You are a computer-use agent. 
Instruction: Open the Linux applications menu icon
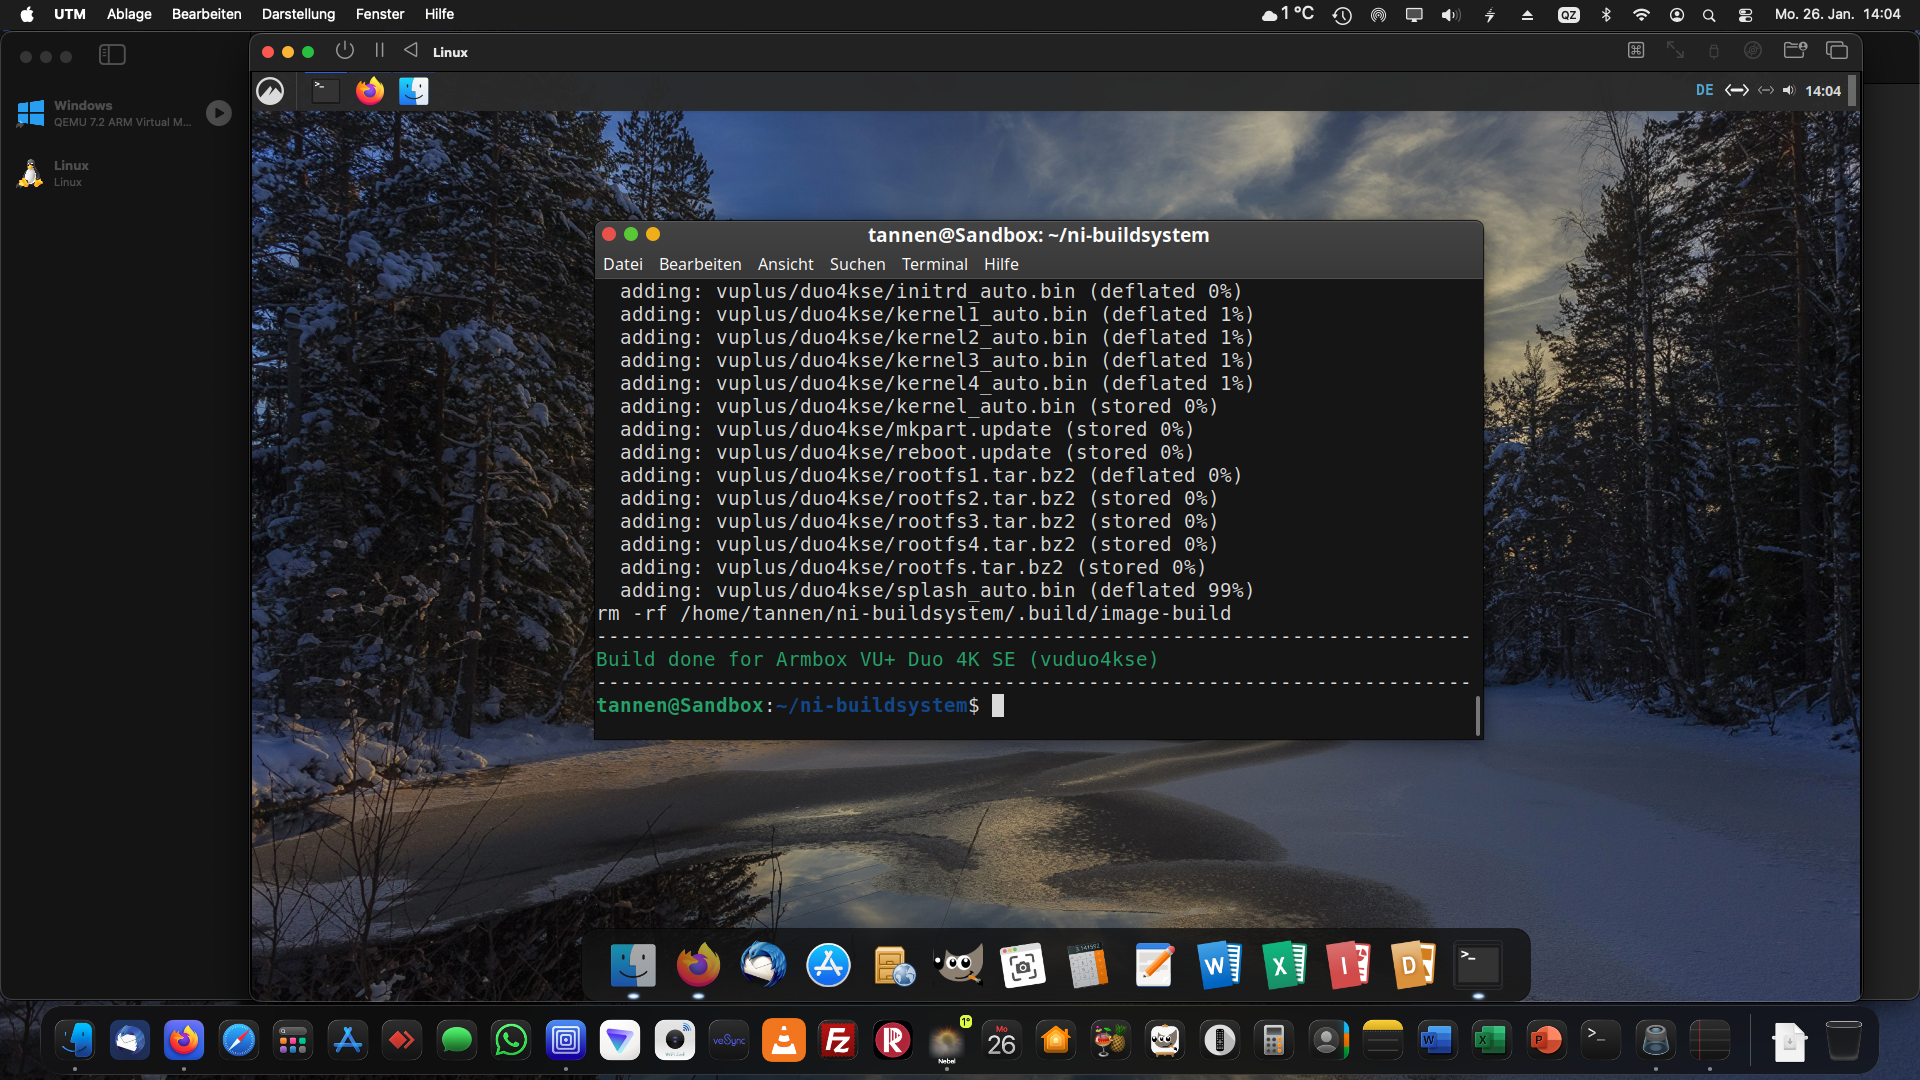[270, 91]
